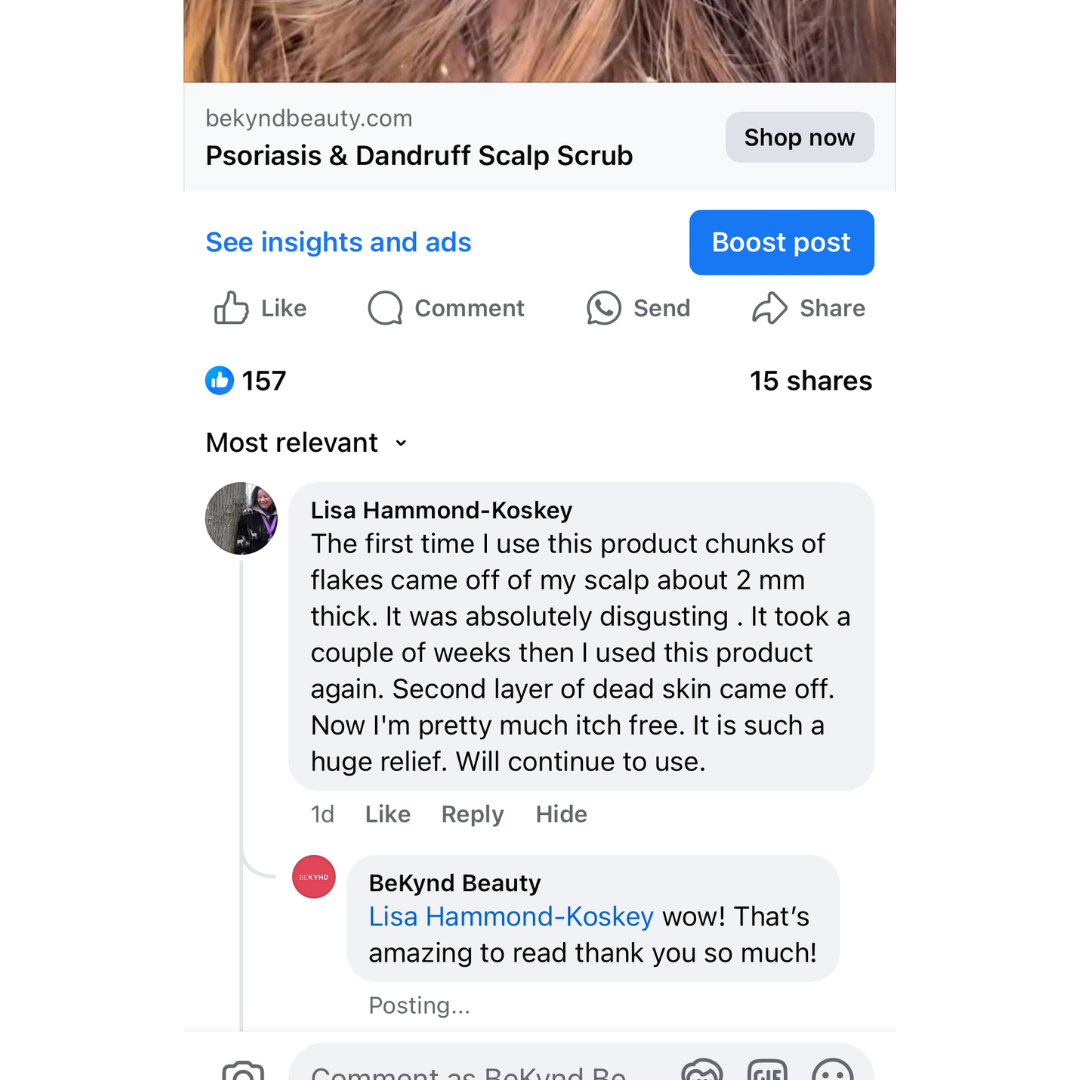
Task: Open the blue like reaction count
Action: (x=246, y=381)
